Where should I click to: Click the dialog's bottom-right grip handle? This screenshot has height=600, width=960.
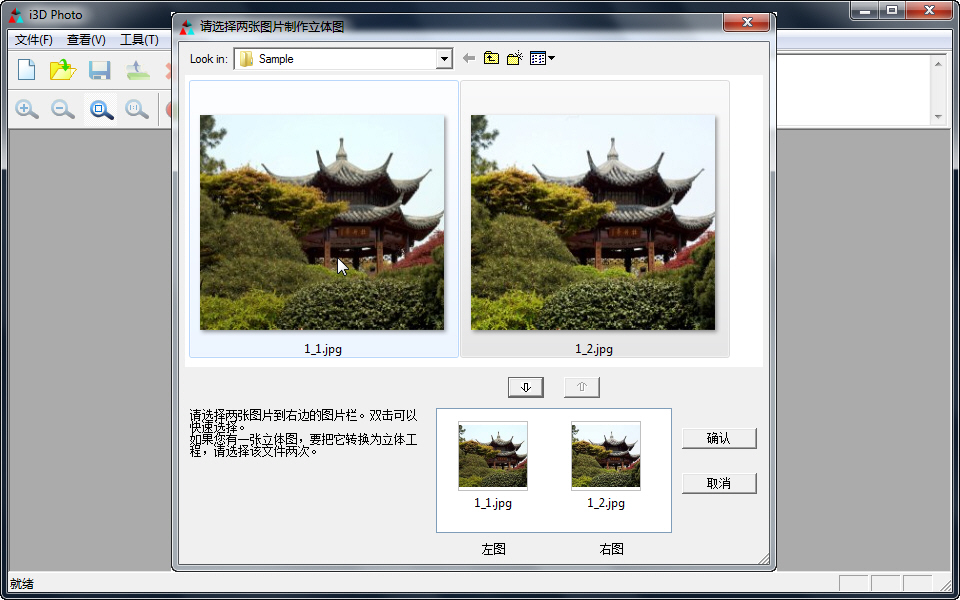(x=763, y=558)
